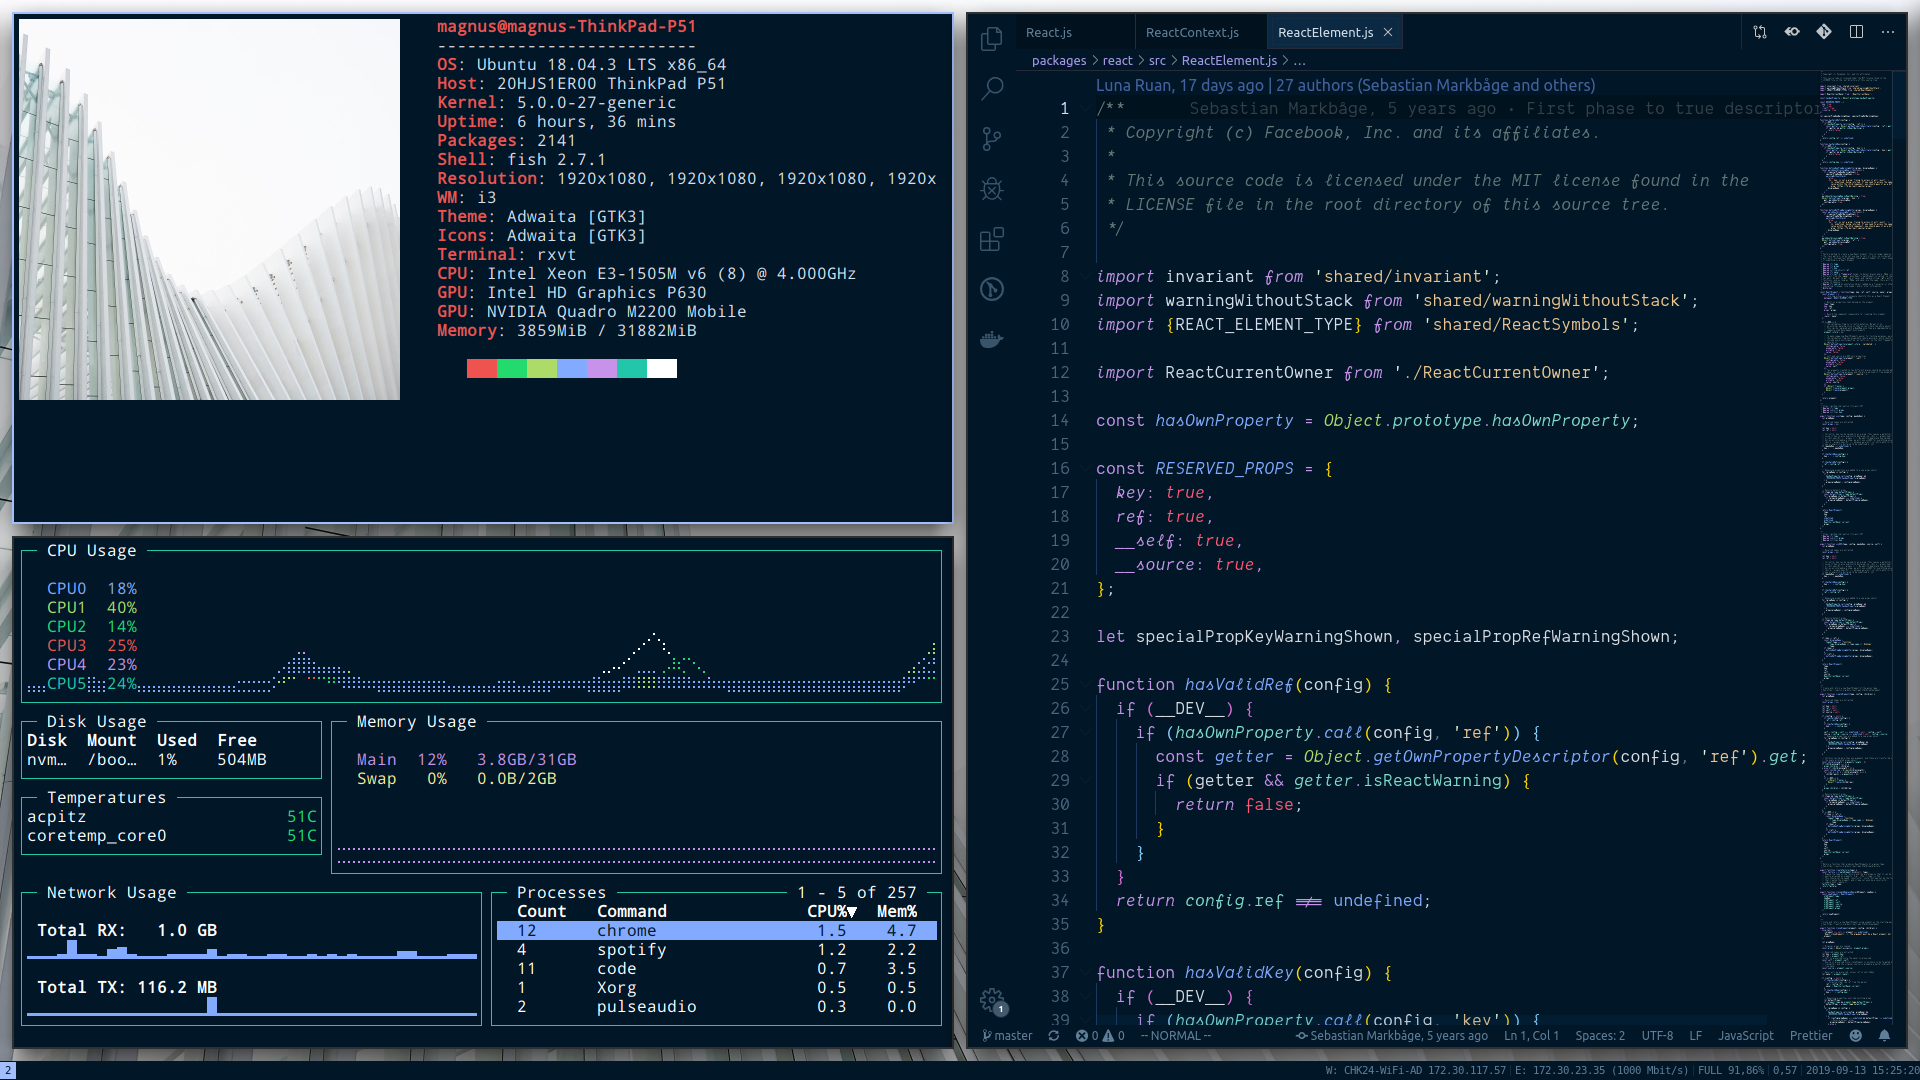This screenshot has width=1920, height=1080.
Task: Click the CPU1 40% label in gotop
Action: click(x=92, y=608)
